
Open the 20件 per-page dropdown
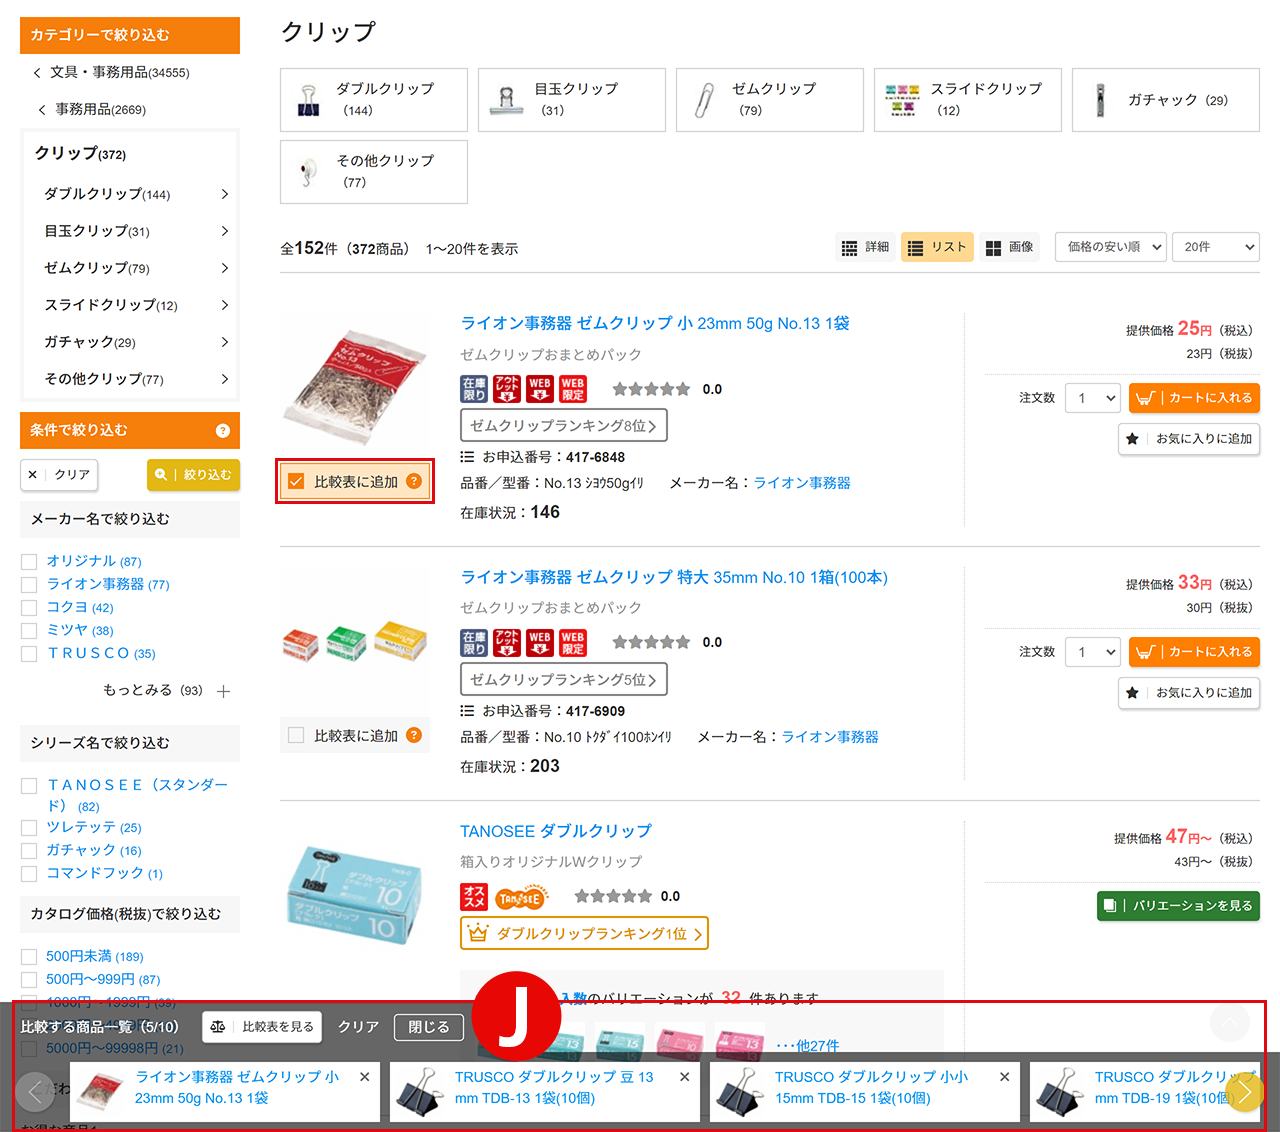click(x=1216, y=247)
